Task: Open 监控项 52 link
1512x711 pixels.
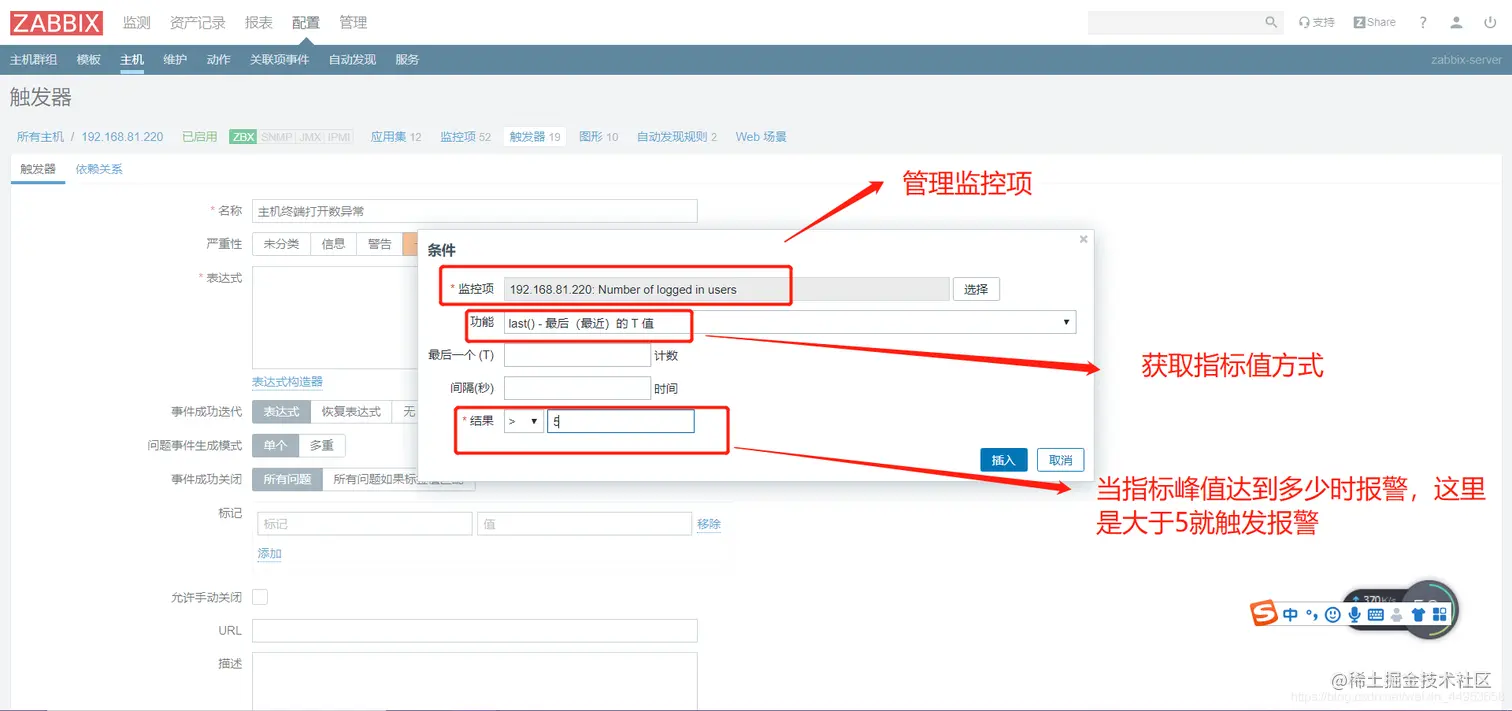Action: (x=466, y=137)
